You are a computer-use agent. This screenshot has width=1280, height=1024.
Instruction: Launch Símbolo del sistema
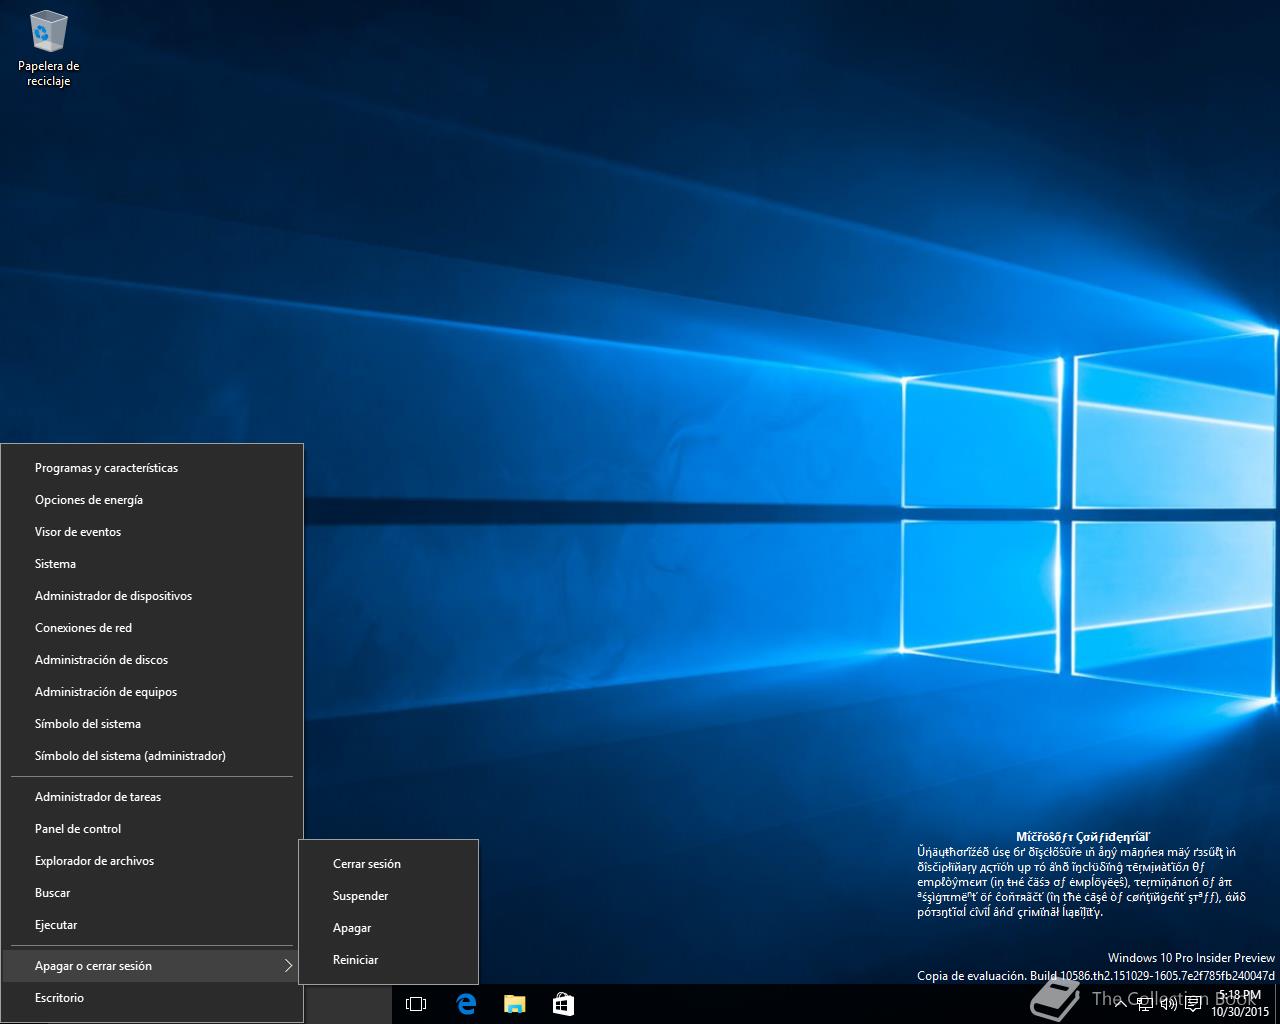pyautogui.click(x=152, y=724)
